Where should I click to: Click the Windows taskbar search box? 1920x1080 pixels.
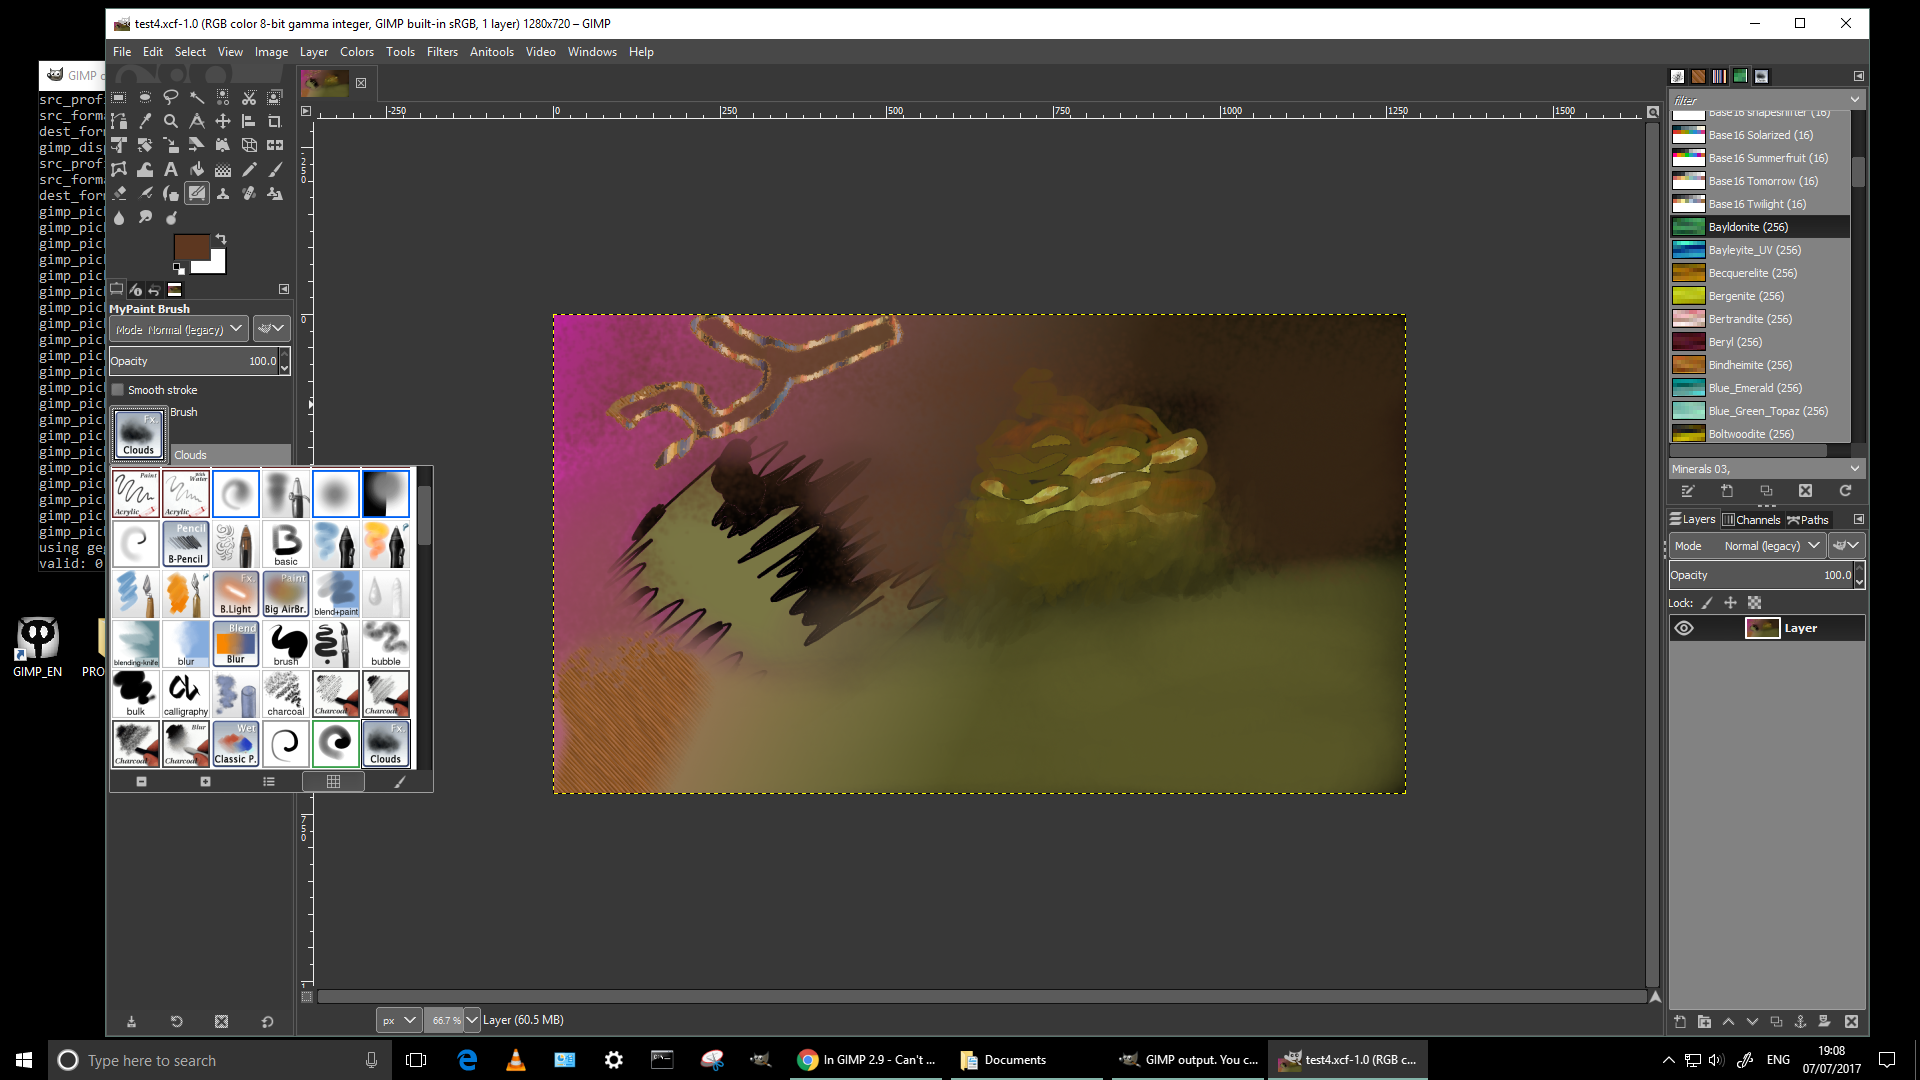click(218, 1060)
